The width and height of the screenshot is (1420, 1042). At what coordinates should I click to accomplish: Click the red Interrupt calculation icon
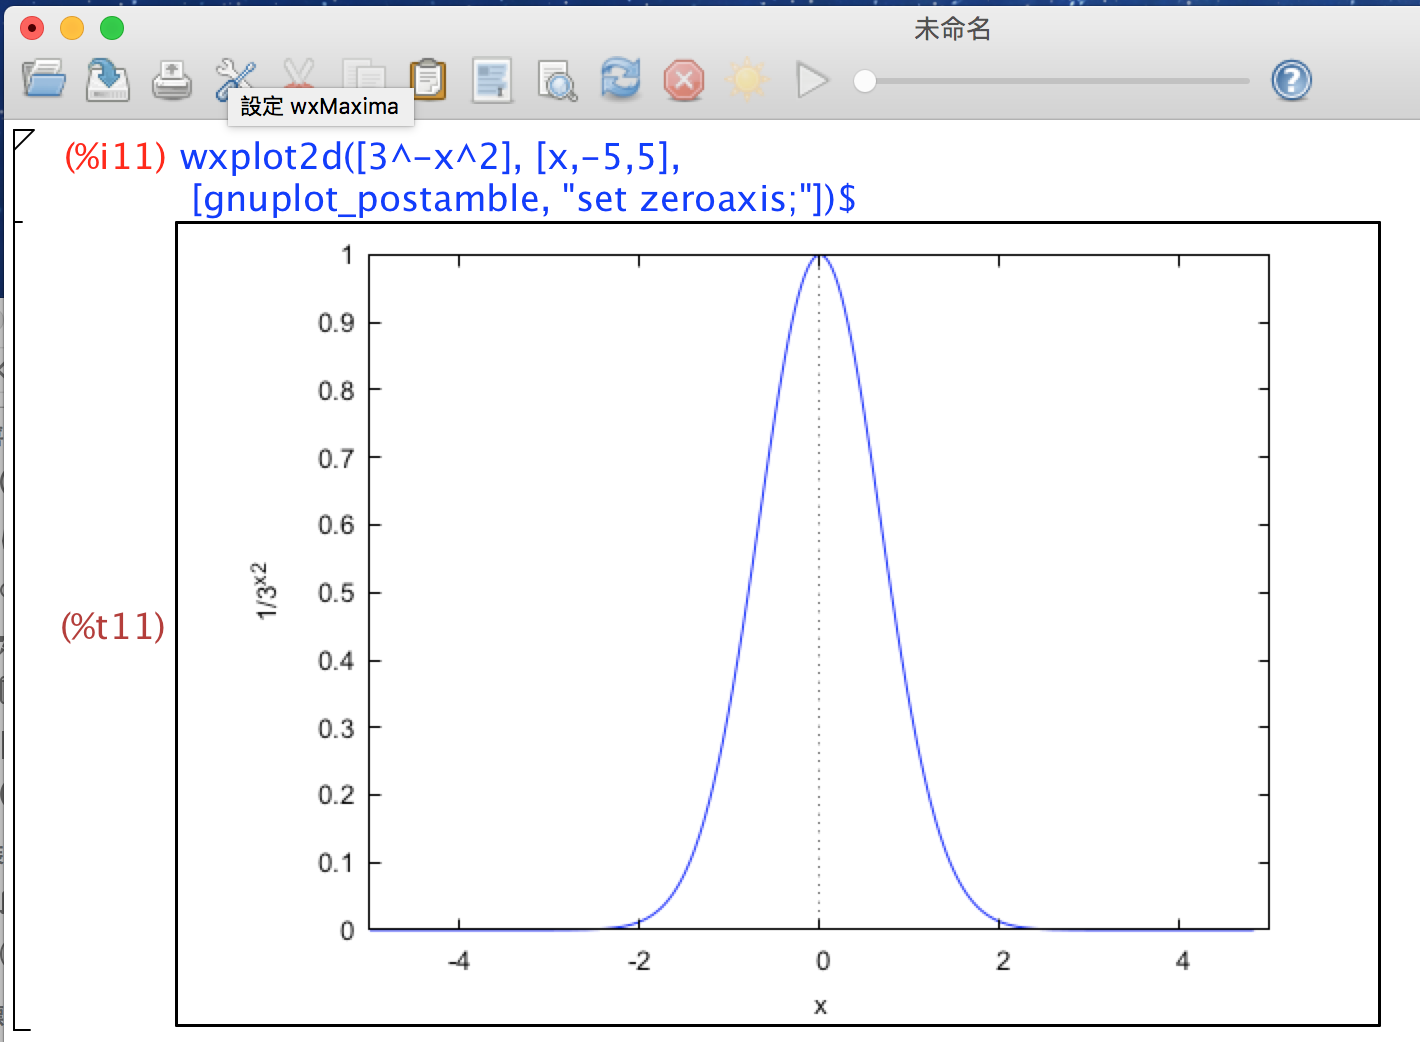coord(684,80)
